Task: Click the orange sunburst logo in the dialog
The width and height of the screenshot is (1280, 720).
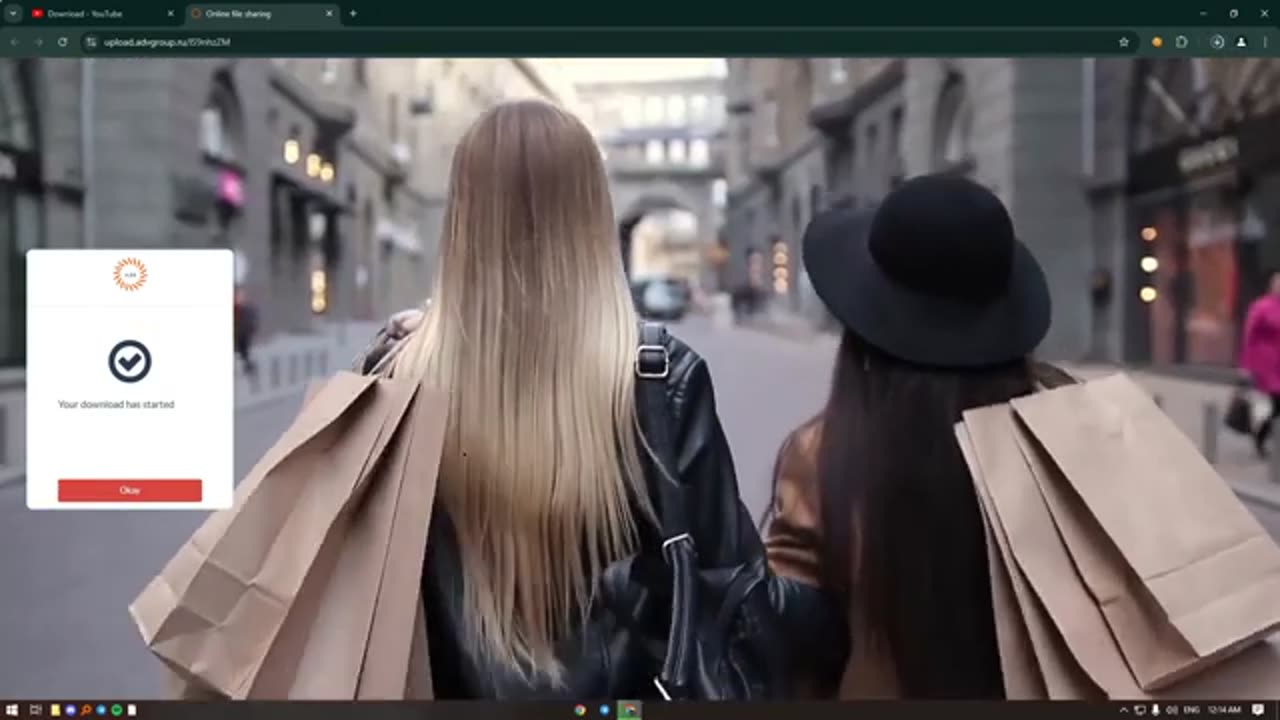Action: point(130,274)
